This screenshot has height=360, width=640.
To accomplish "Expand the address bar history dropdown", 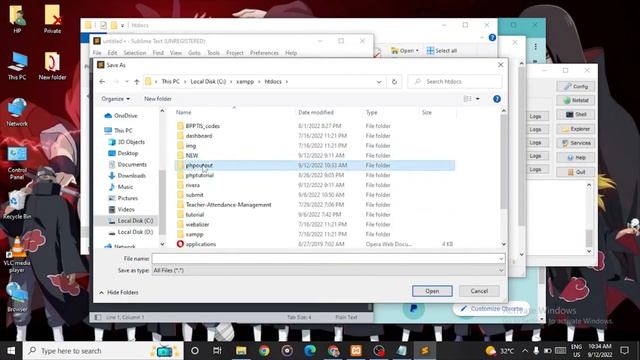I will click(379, 82).
